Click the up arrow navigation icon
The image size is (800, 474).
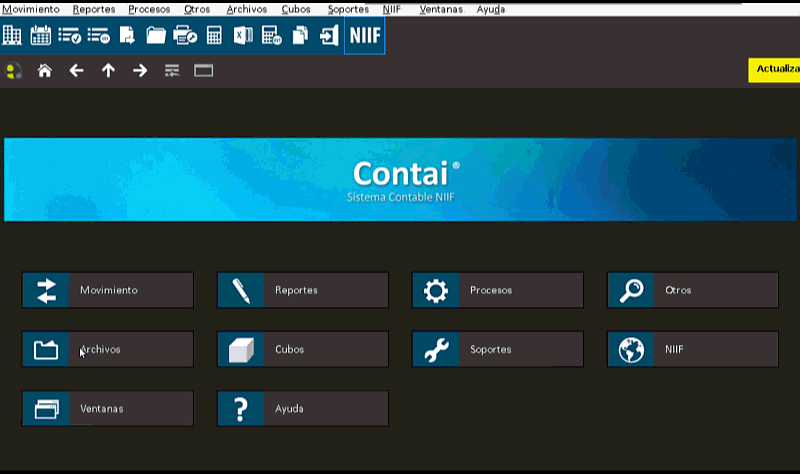[x=108, y=71]
